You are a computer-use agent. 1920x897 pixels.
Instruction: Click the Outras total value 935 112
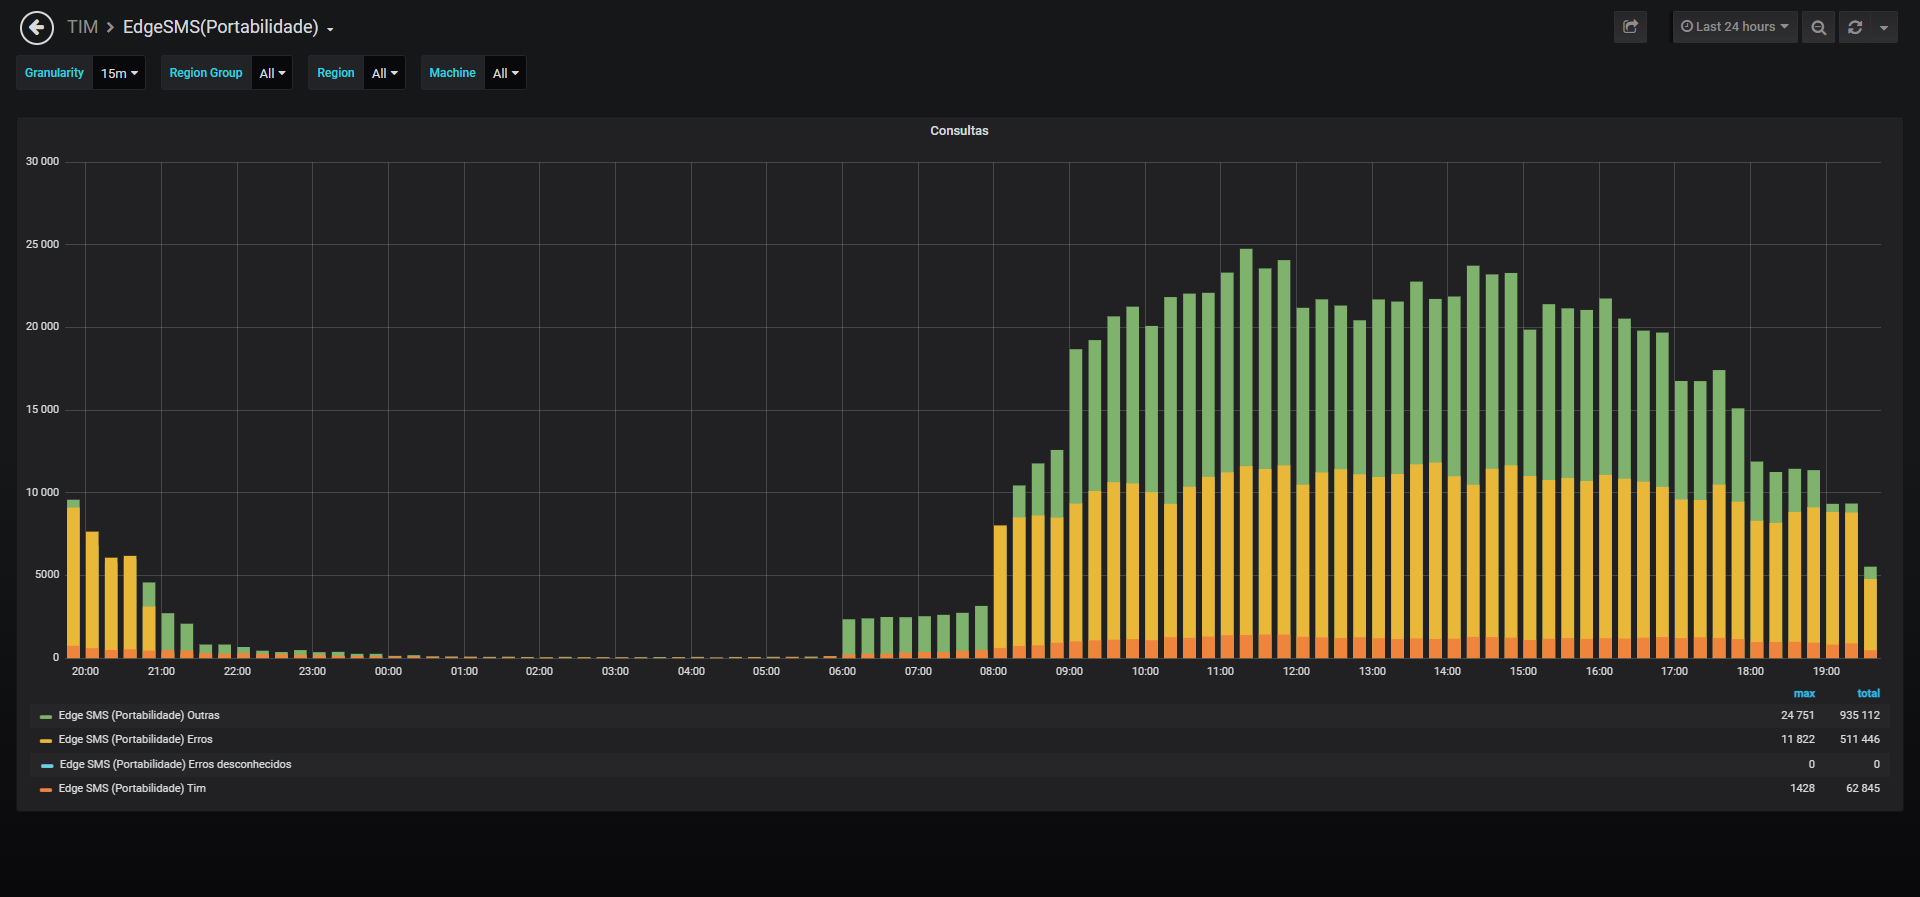1860,715
